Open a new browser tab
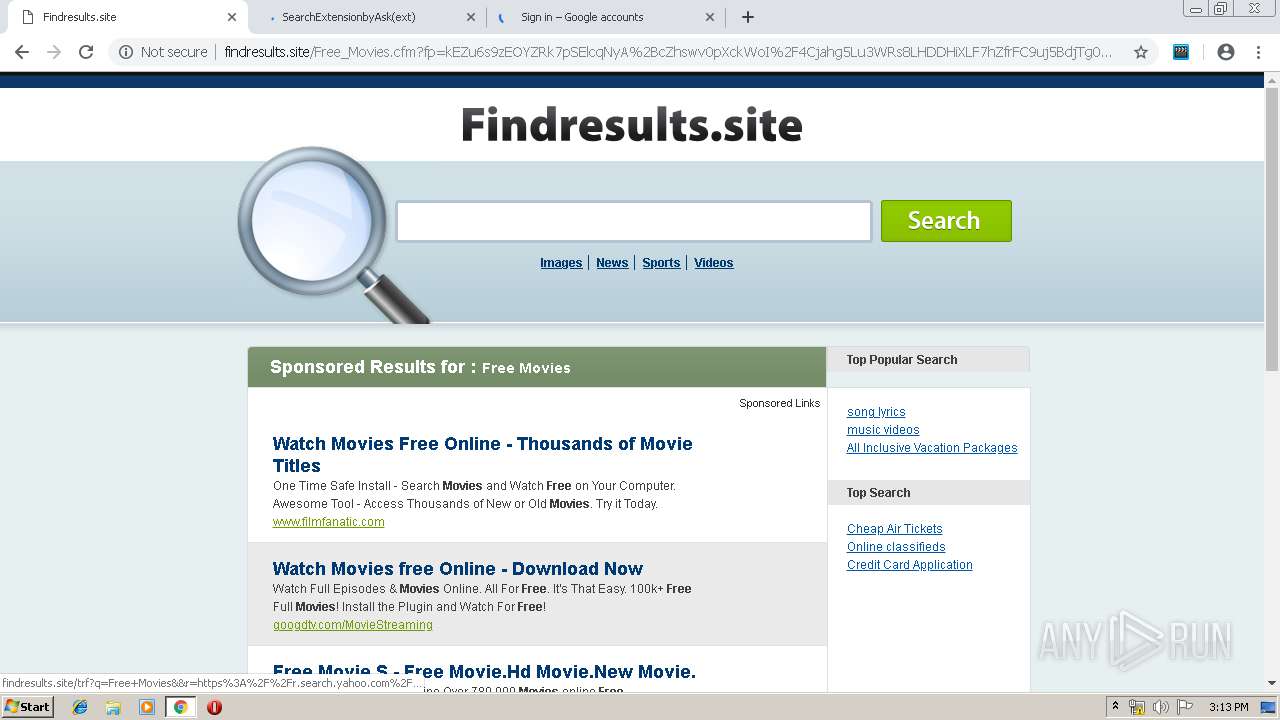This screenshot has width=1280, height=720. [x=748, y=17]
